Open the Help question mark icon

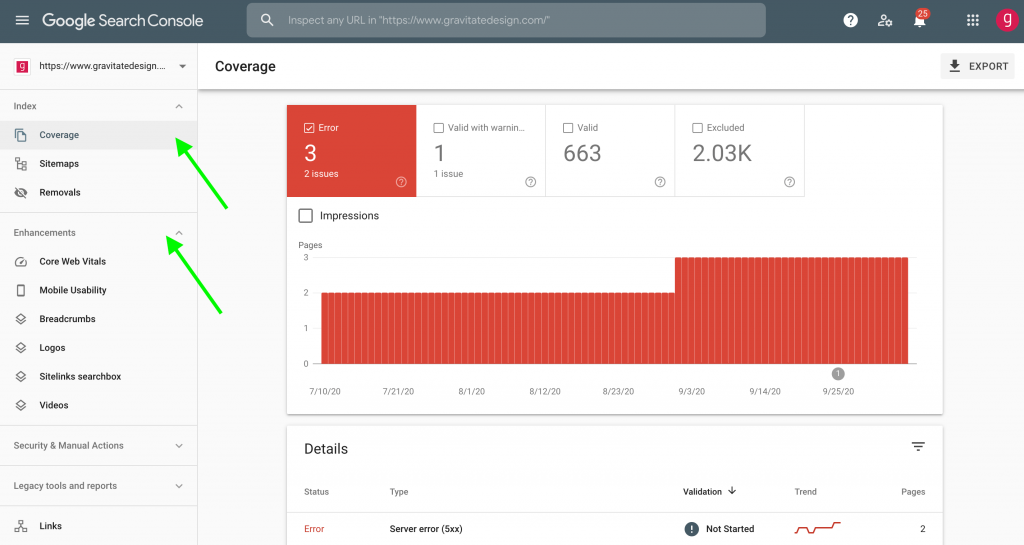point(850,20)
